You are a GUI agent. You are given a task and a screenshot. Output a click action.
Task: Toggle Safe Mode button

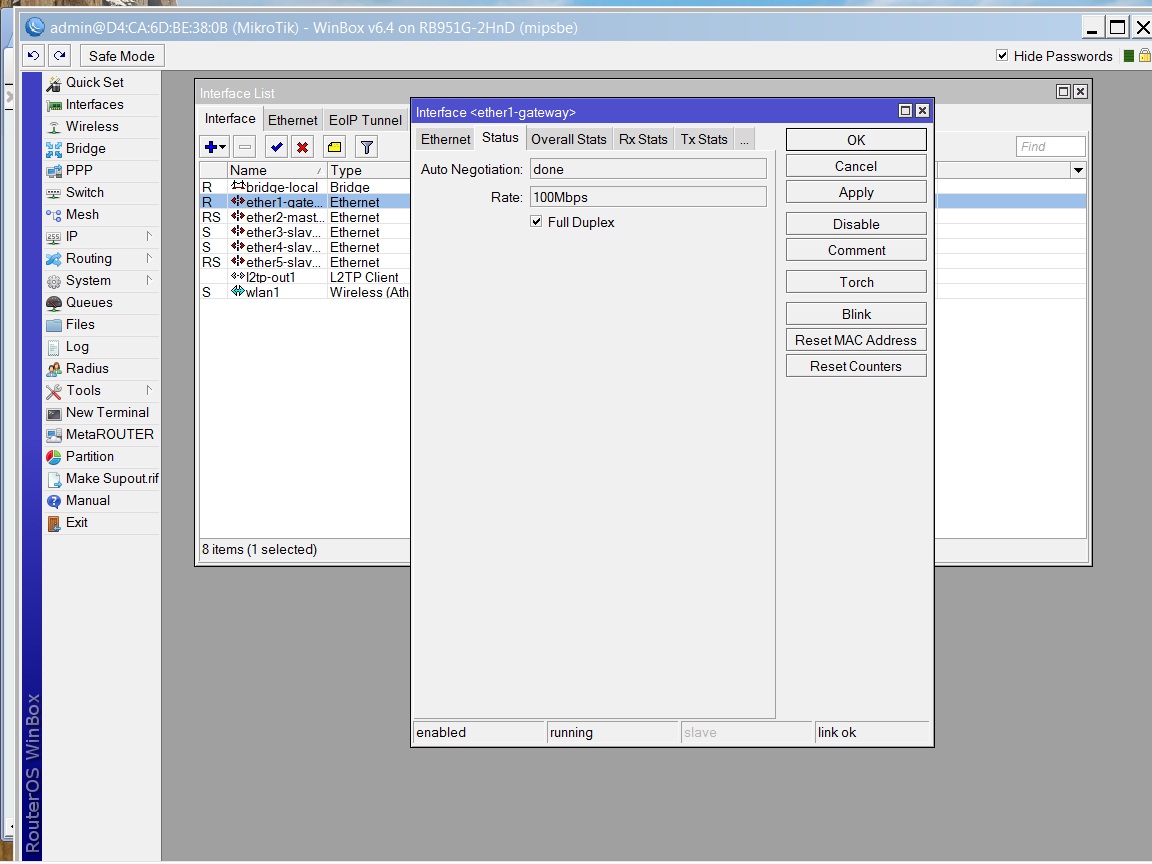[x=121, y=56]
